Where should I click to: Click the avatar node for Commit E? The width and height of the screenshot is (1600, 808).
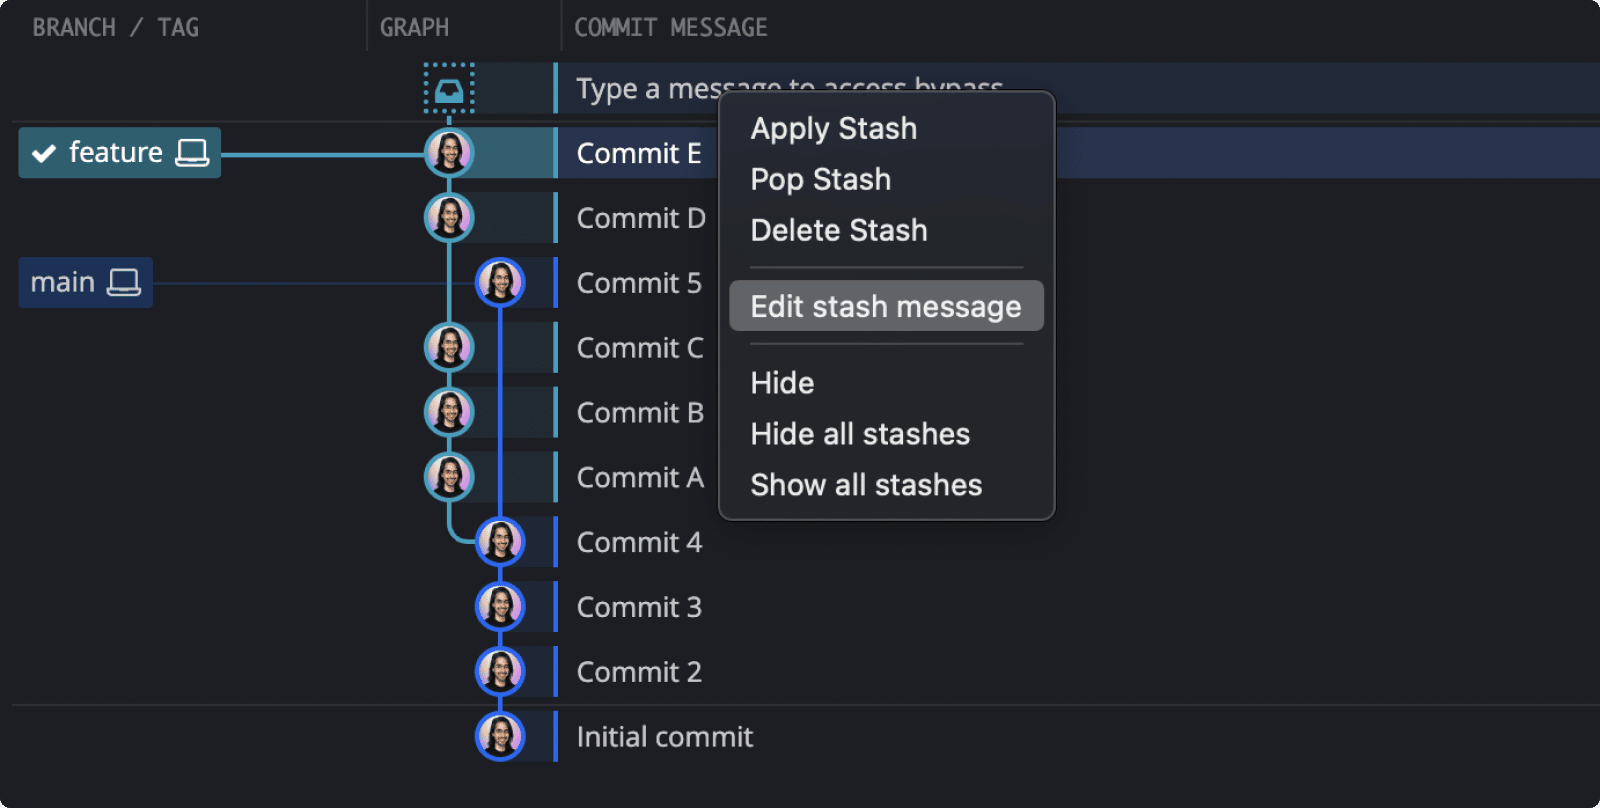449,153
